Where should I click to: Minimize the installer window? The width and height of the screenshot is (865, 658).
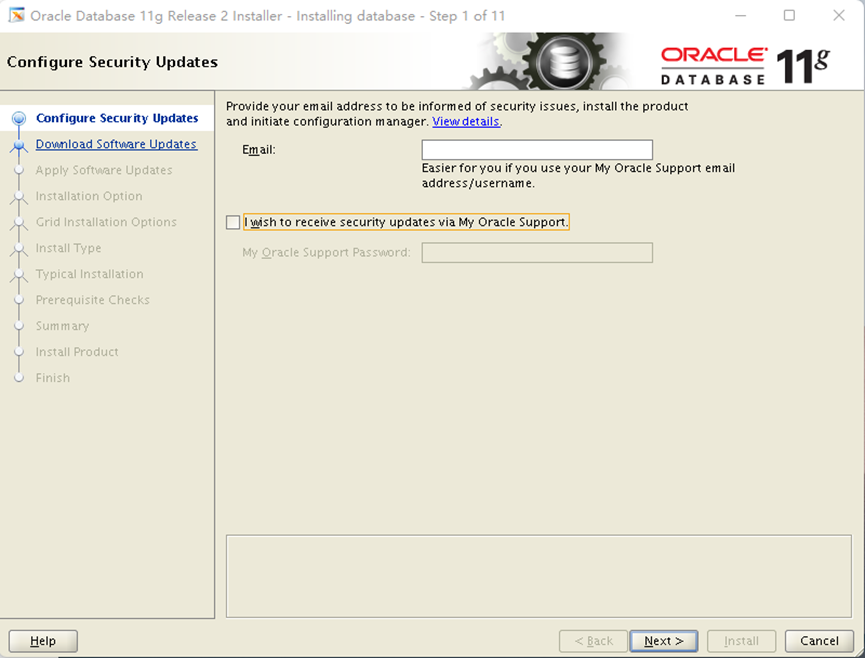(x=740, y=15)
